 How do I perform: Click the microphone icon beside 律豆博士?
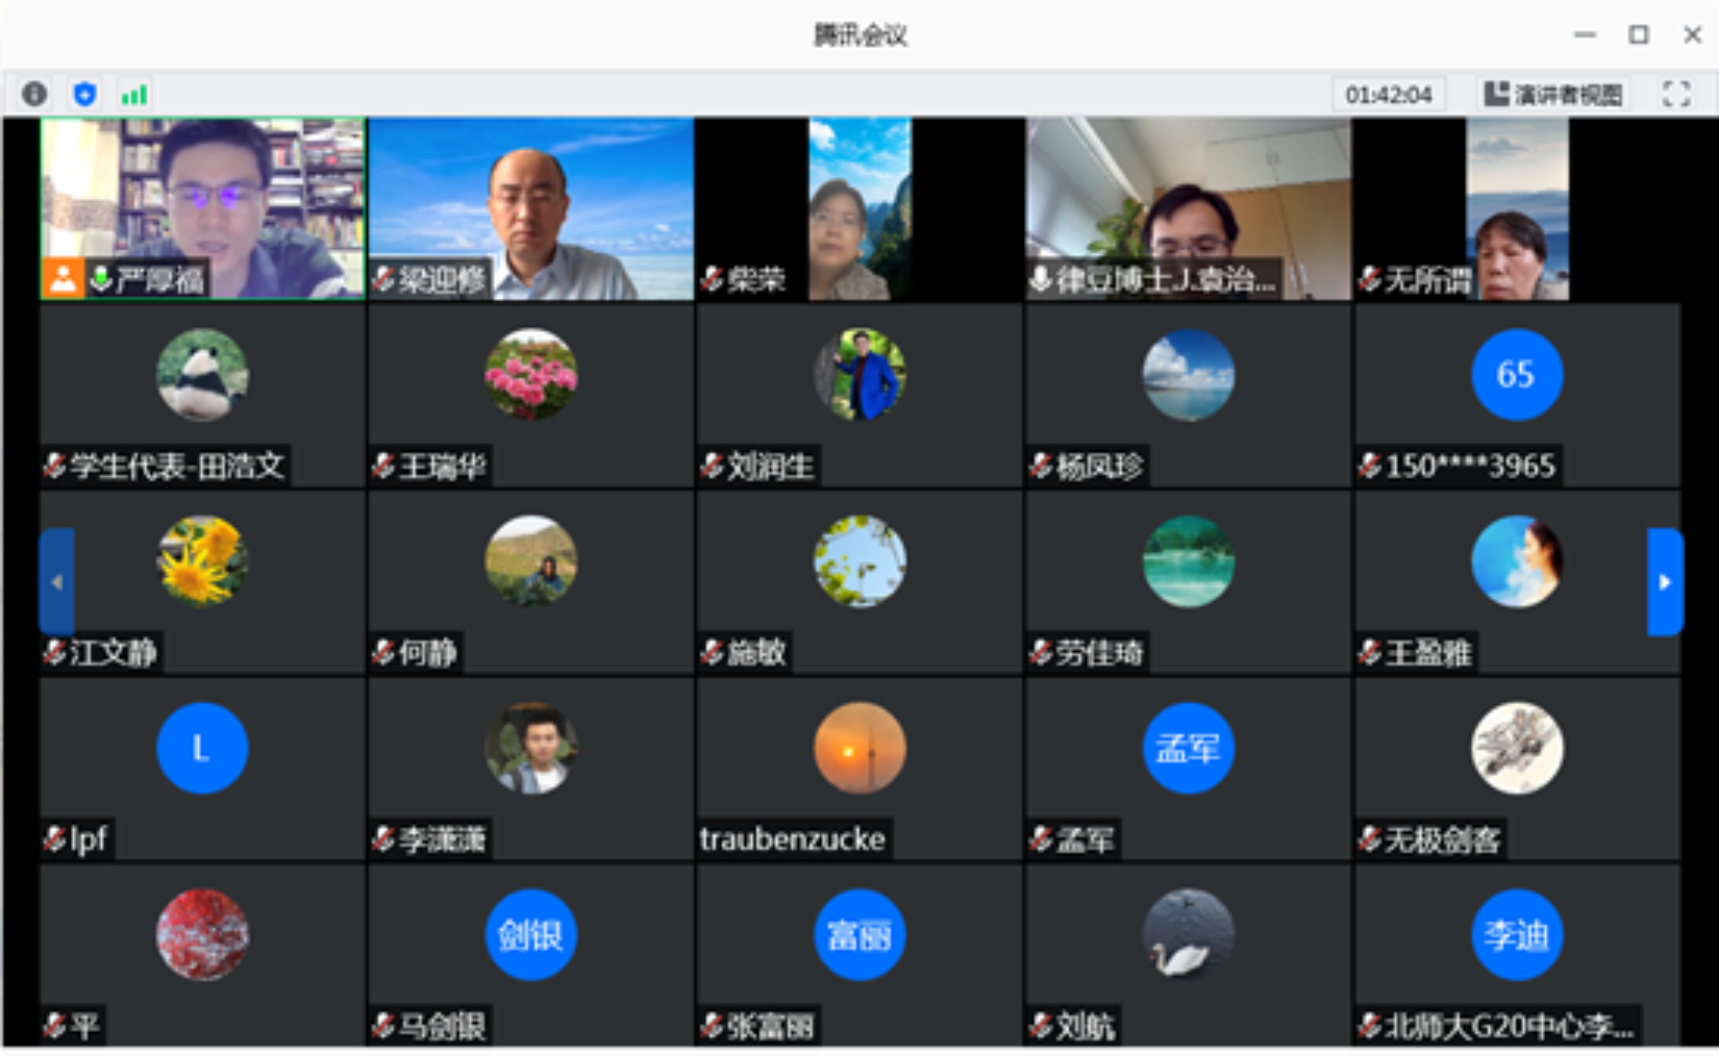click(x=1040, y=279)
